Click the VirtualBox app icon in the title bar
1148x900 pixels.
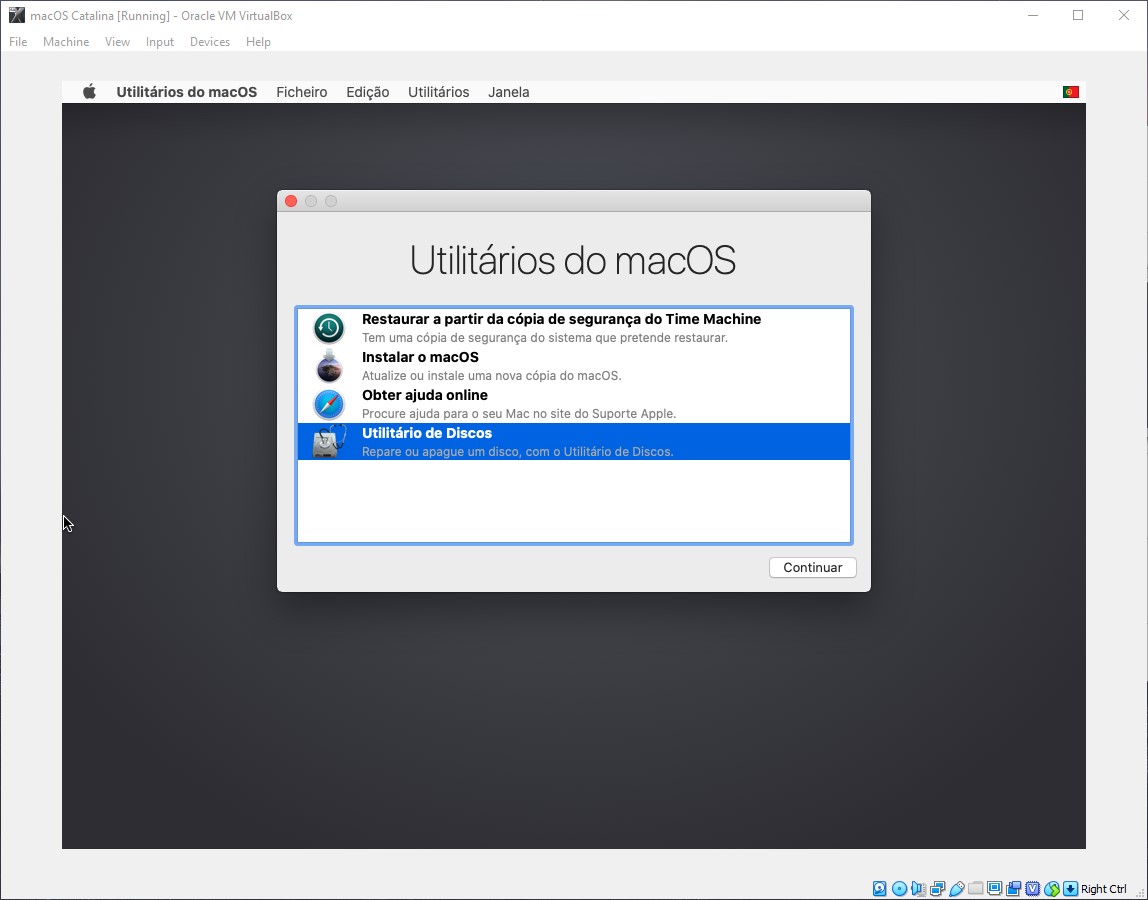coord(17,15)
